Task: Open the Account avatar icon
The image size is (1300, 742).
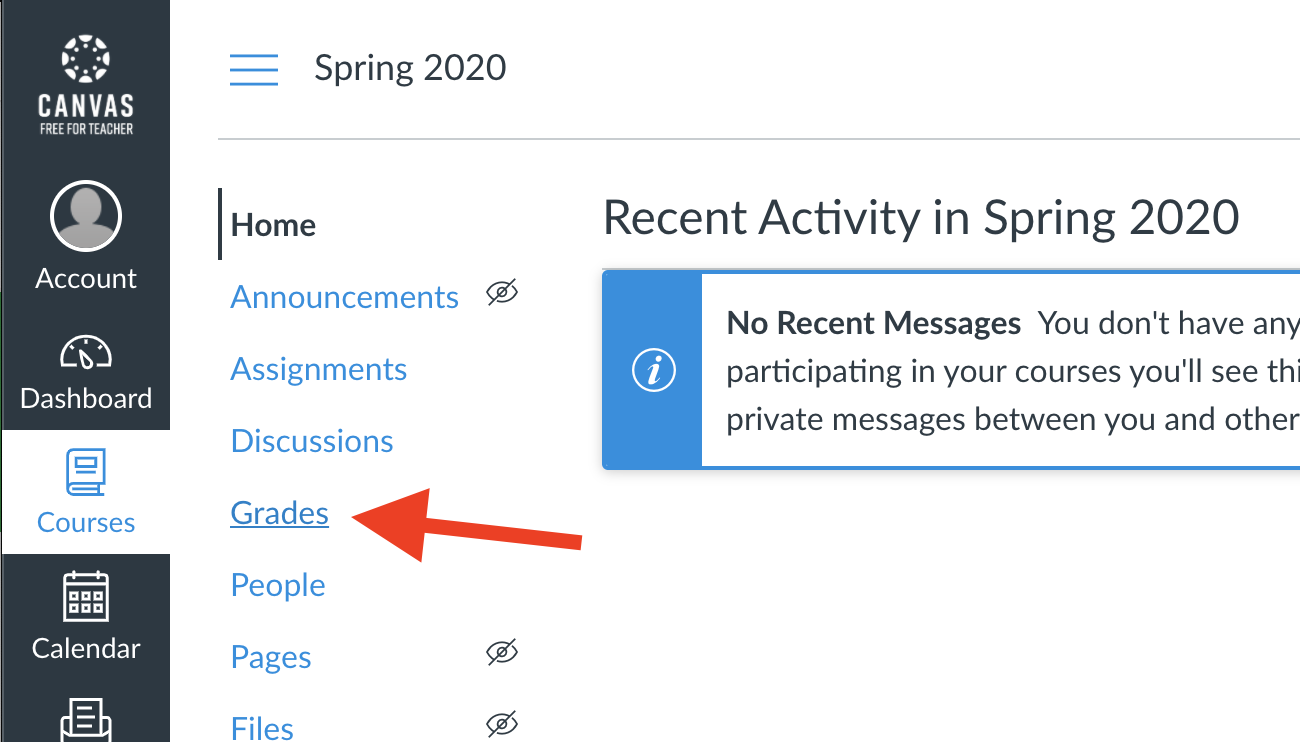Action: (x=85, y=216)
